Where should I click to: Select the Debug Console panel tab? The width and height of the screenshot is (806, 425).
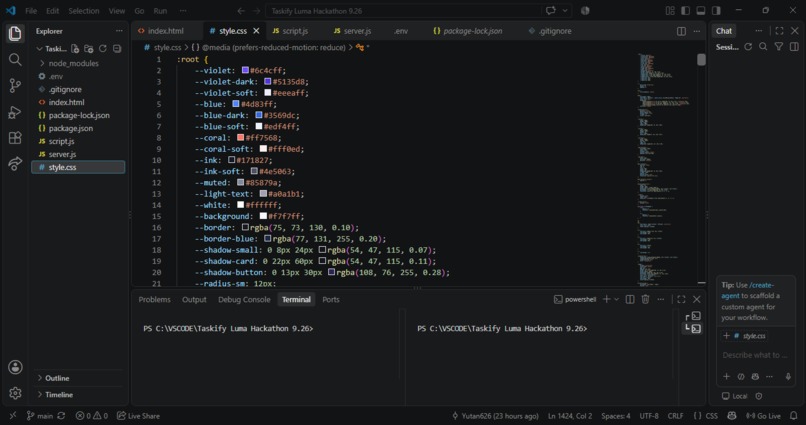(x=244, y=300)
